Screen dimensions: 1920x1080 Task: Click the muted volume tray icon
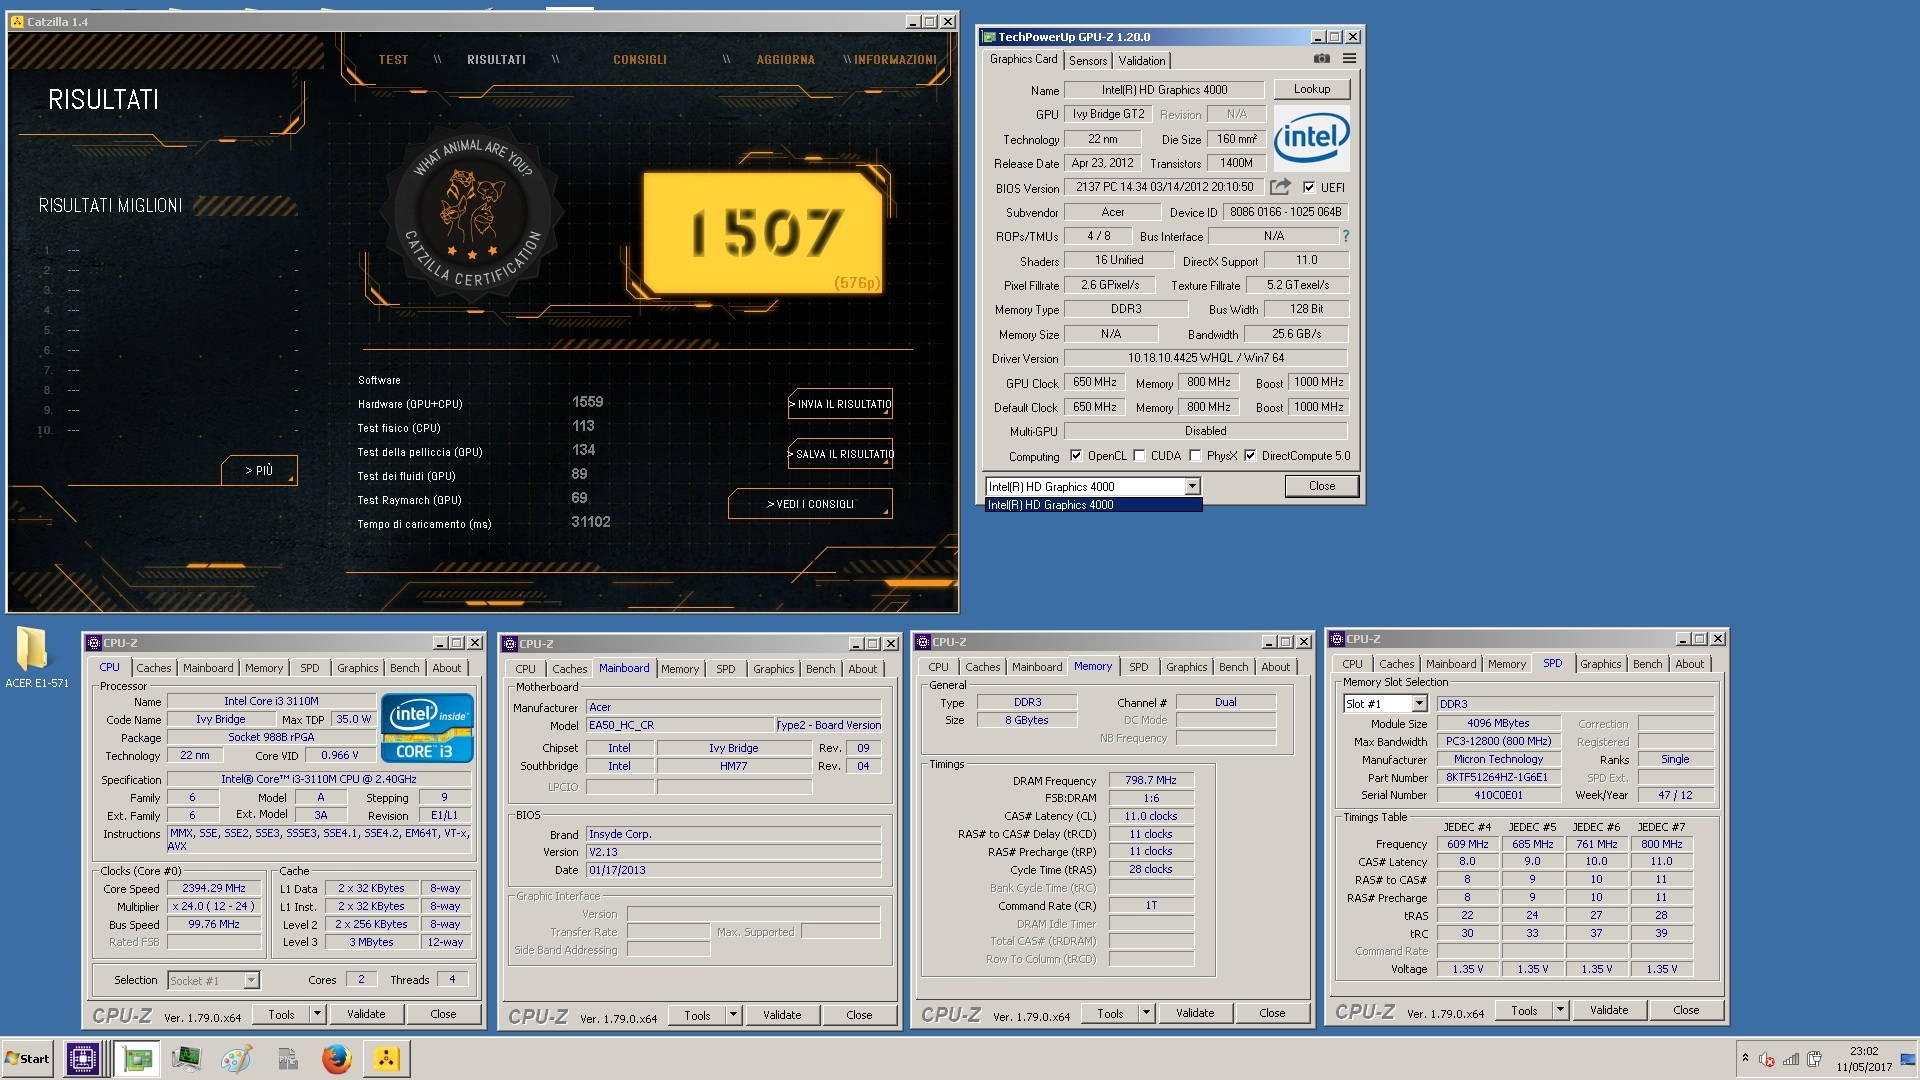tap(1767, 1059)
